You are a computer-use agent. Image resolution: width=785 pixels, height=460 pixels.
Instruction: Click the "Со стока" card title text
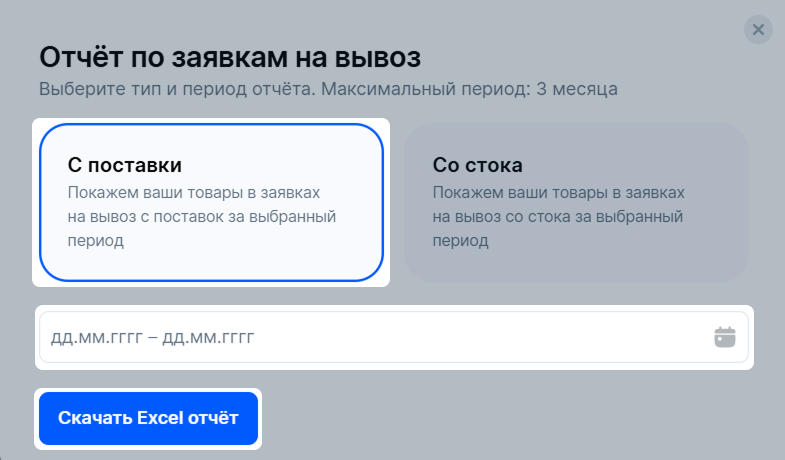click(x=478, y=165)
